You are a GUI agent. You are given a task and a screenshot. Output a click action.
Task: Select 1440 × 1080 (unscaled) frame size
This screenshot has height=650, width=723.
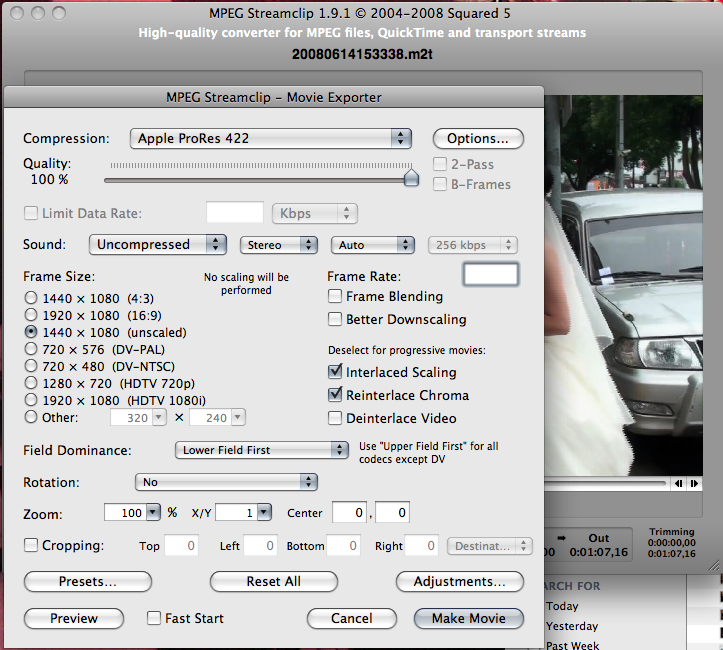(x=31, y=331)
